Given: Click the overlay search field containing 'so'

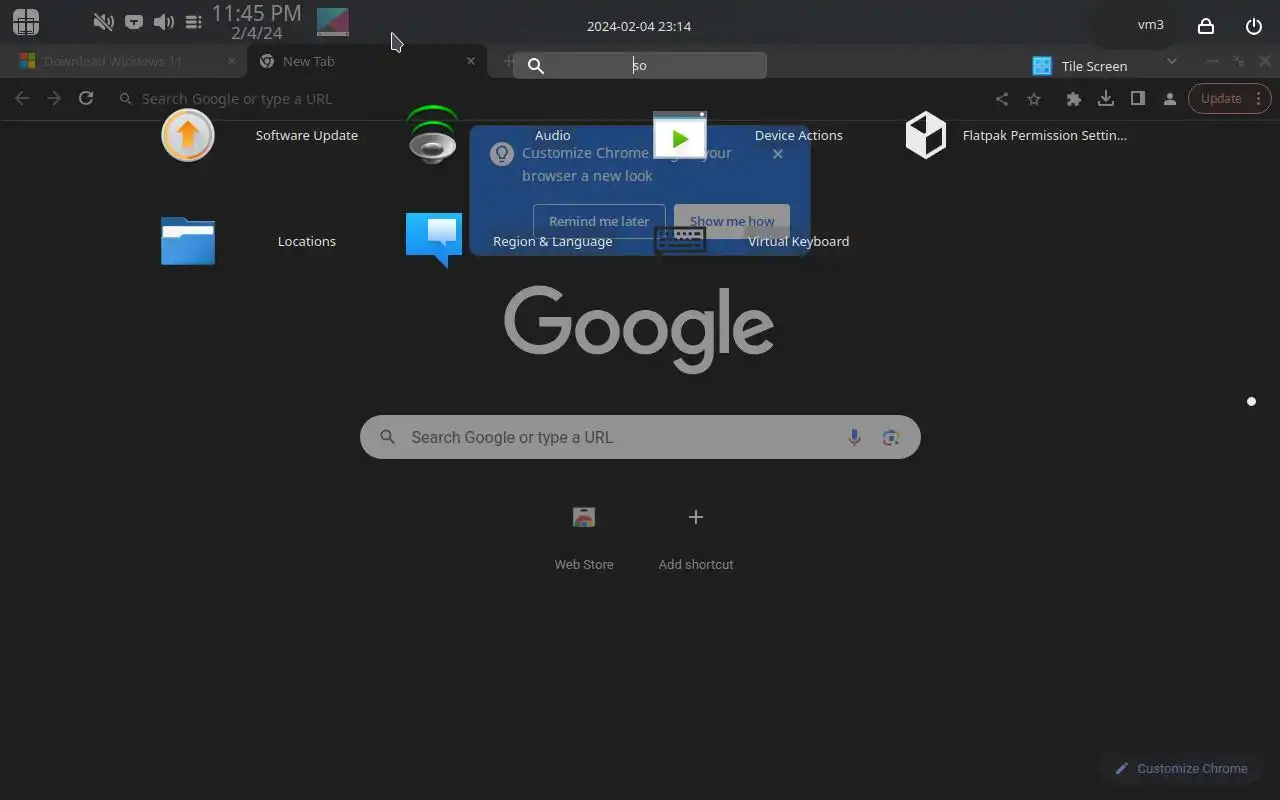Looking at the screenshot, I should pos(640,65).
